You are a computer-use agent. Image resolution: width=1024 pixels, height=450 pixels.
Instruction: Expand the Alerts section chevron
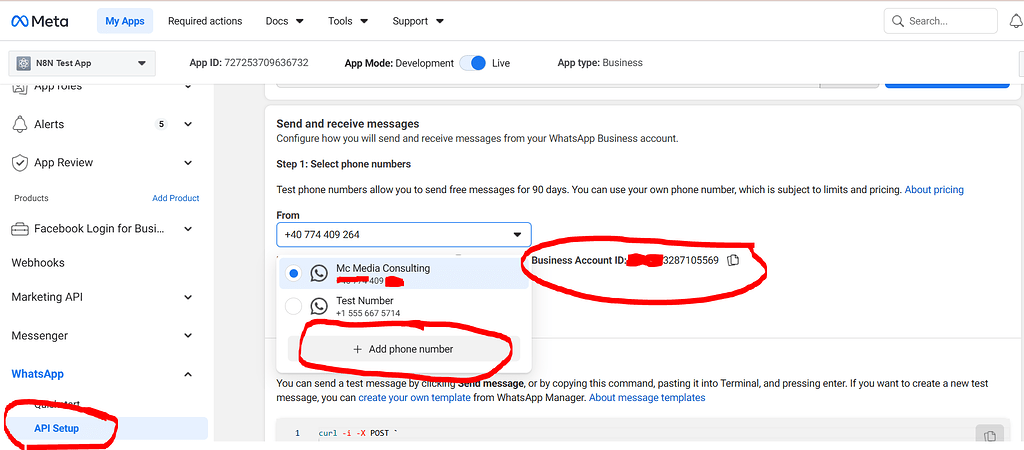pos(188,124)
